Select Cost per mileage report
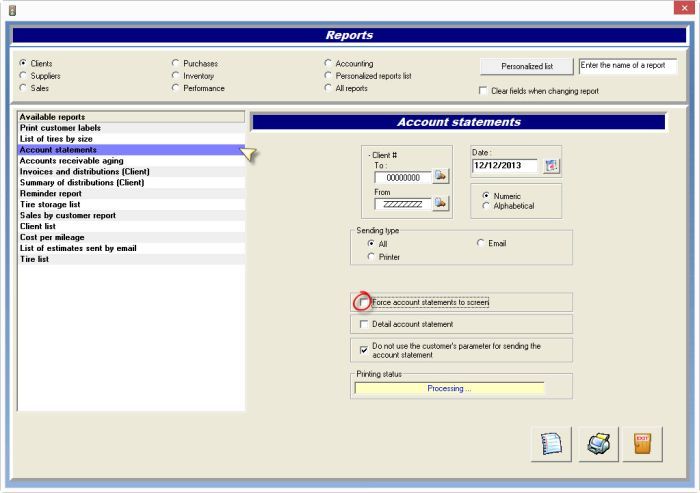The width and height of the screenshot is (700, 493). [x=131, y=237]
